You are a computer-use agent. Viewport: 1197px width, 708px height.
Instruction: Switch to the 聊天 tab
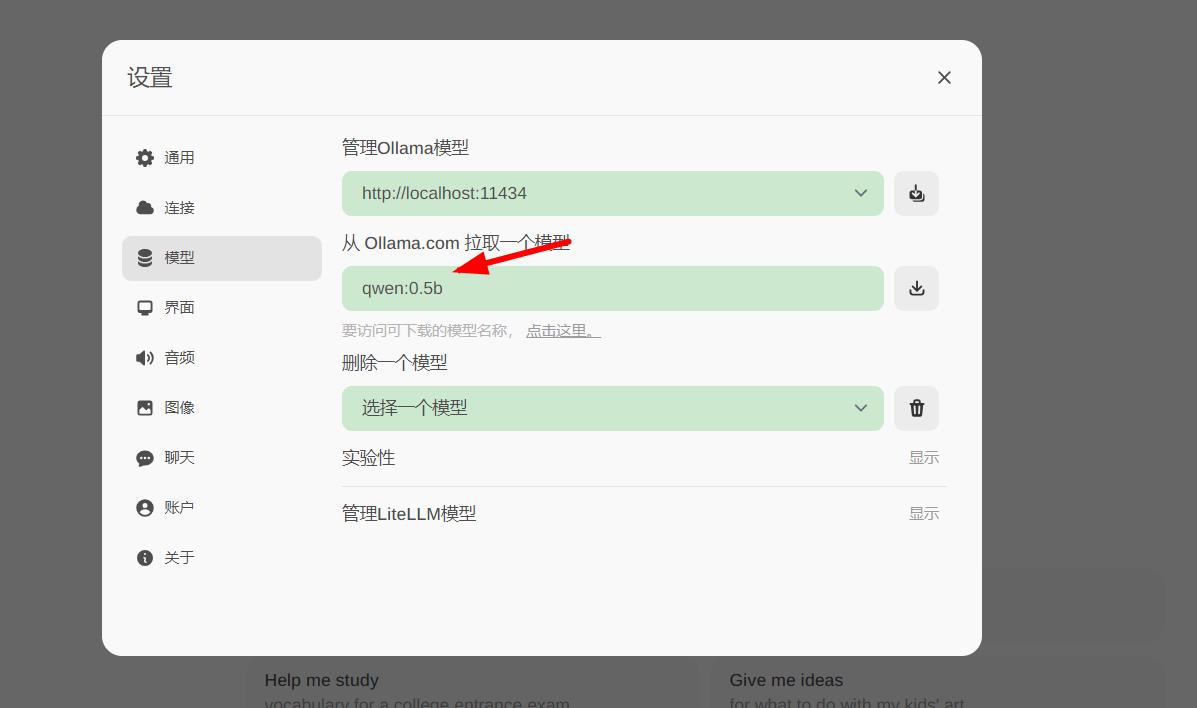221,457
